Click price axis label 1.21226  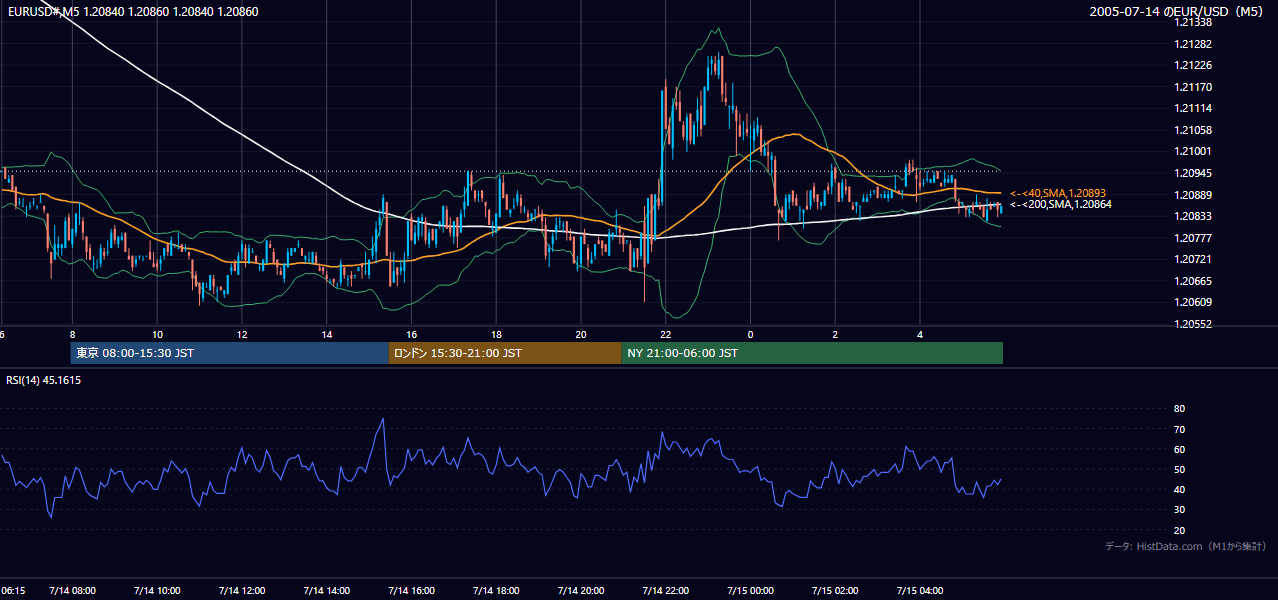click(x=1195, y=65)
